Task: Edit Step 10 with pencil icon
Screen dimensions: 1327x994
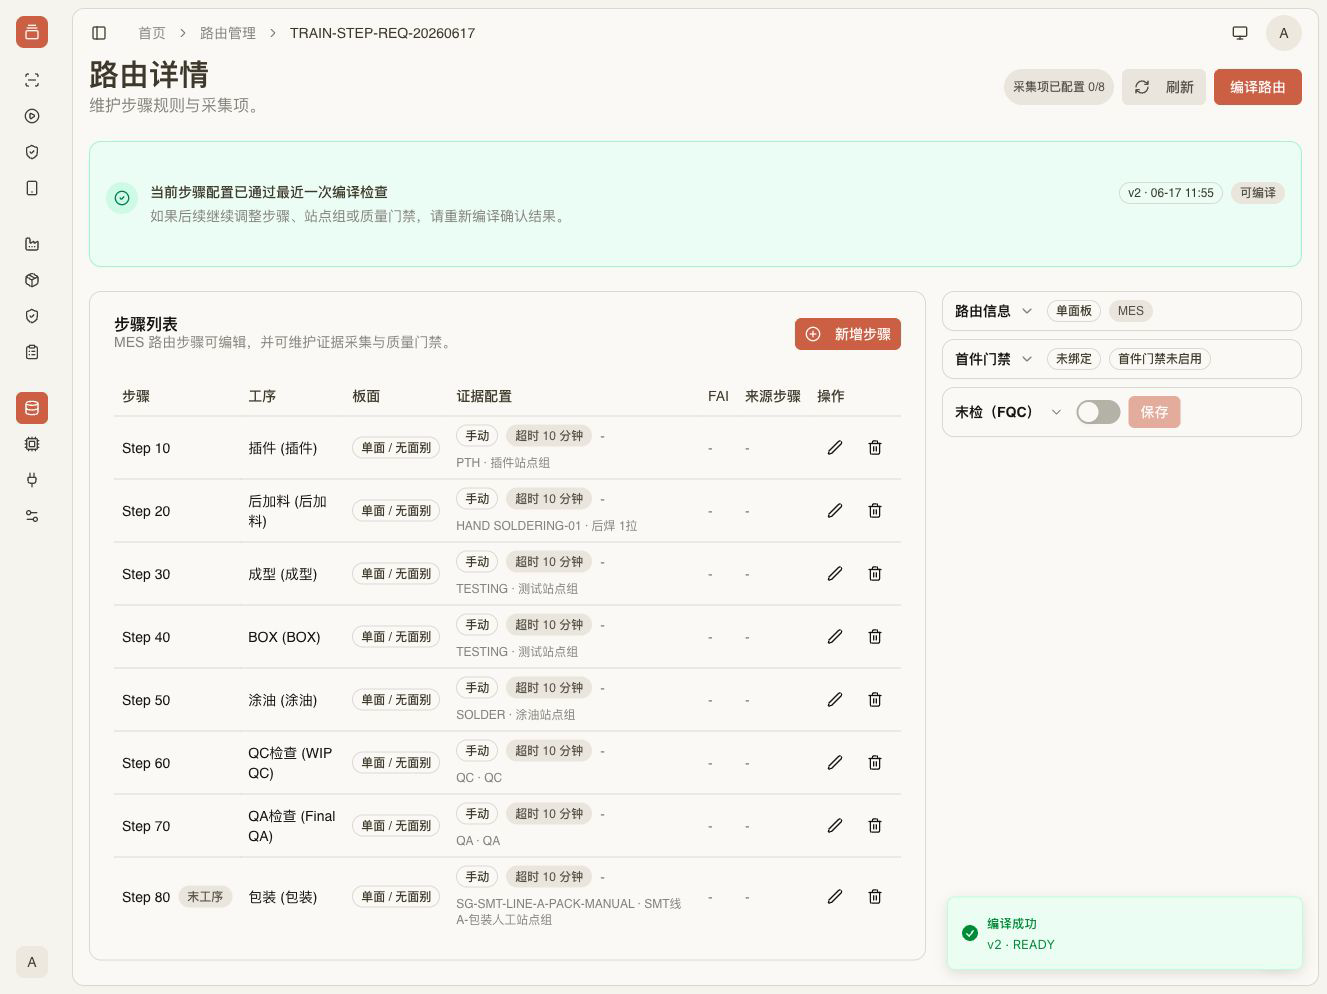Action: (835, 448)
